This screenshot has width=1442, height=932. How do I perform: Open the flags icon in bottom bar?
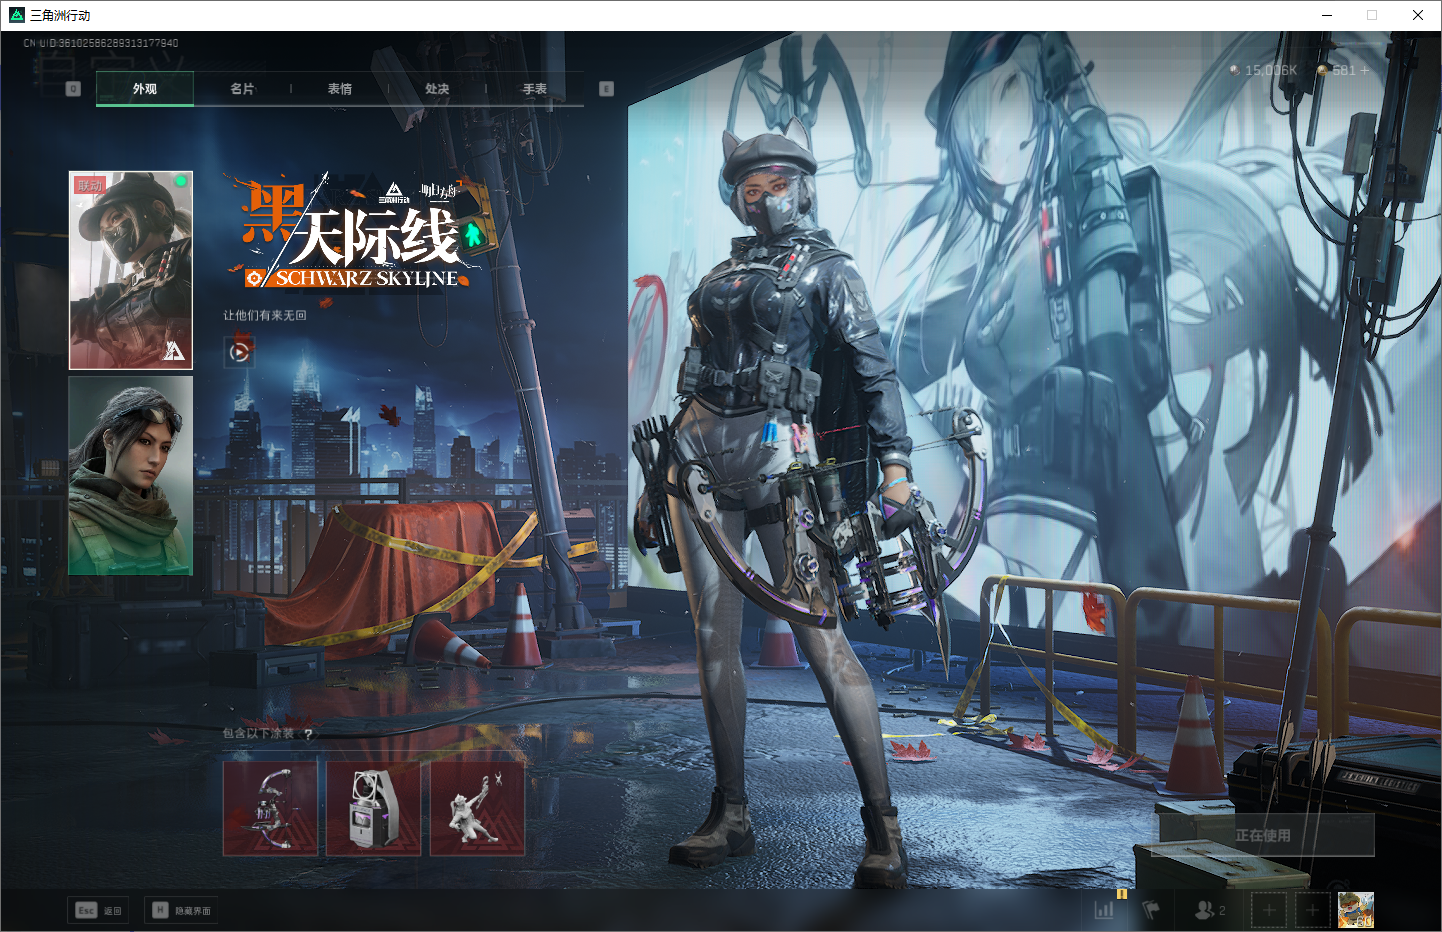[1151, 910]
